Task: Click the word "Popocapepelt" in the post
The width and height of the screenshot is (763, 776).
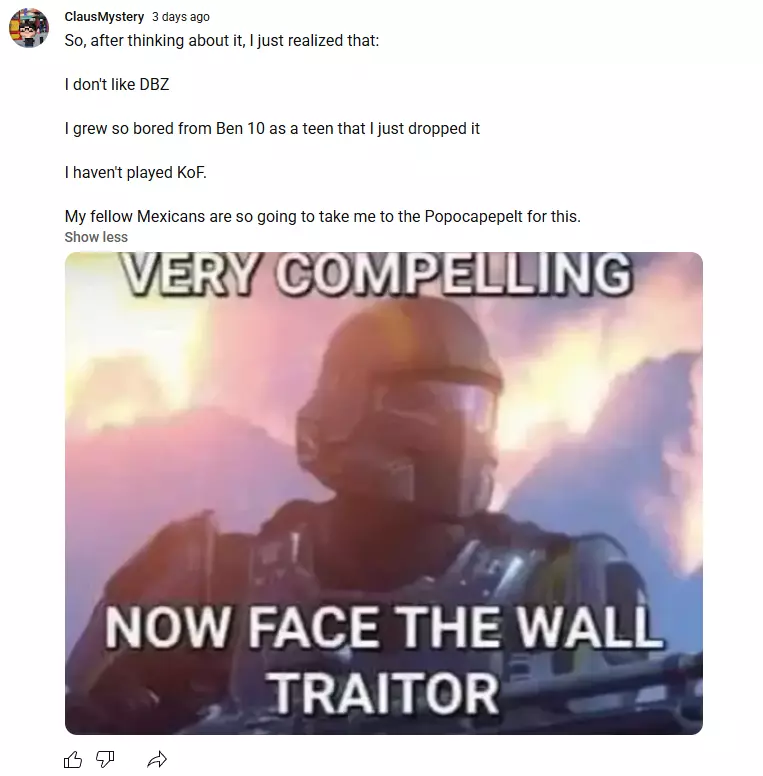Action: coord(474,217)
